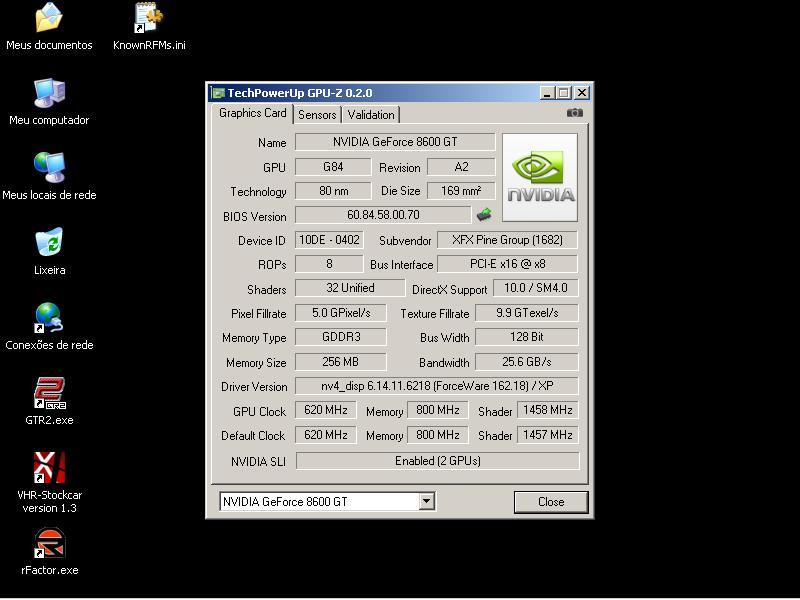Click the Technology field showing 80 nm
800x600 pixels.
[x=333, y=191]
